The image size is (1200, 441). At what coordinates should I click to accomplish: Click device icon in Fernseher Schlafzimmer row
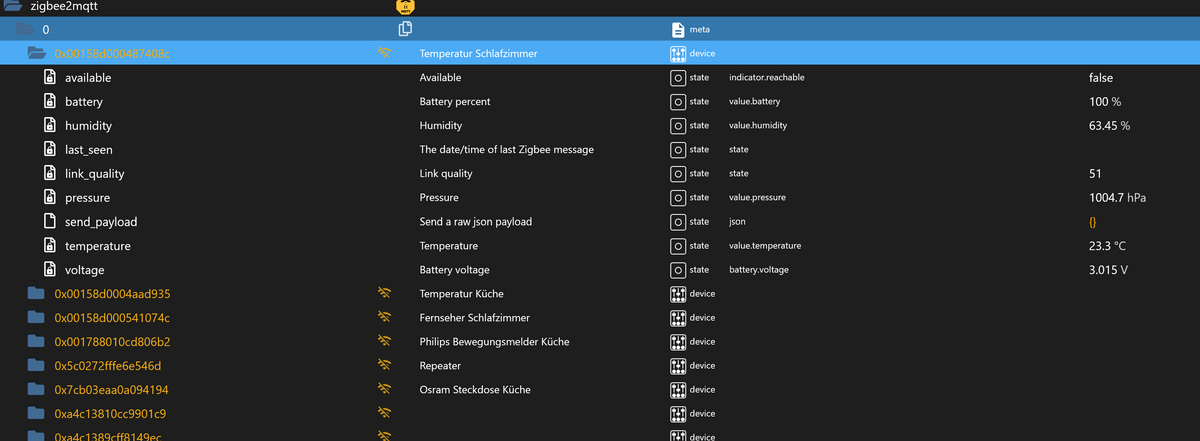pyautogui.click(x=678, y=317)
